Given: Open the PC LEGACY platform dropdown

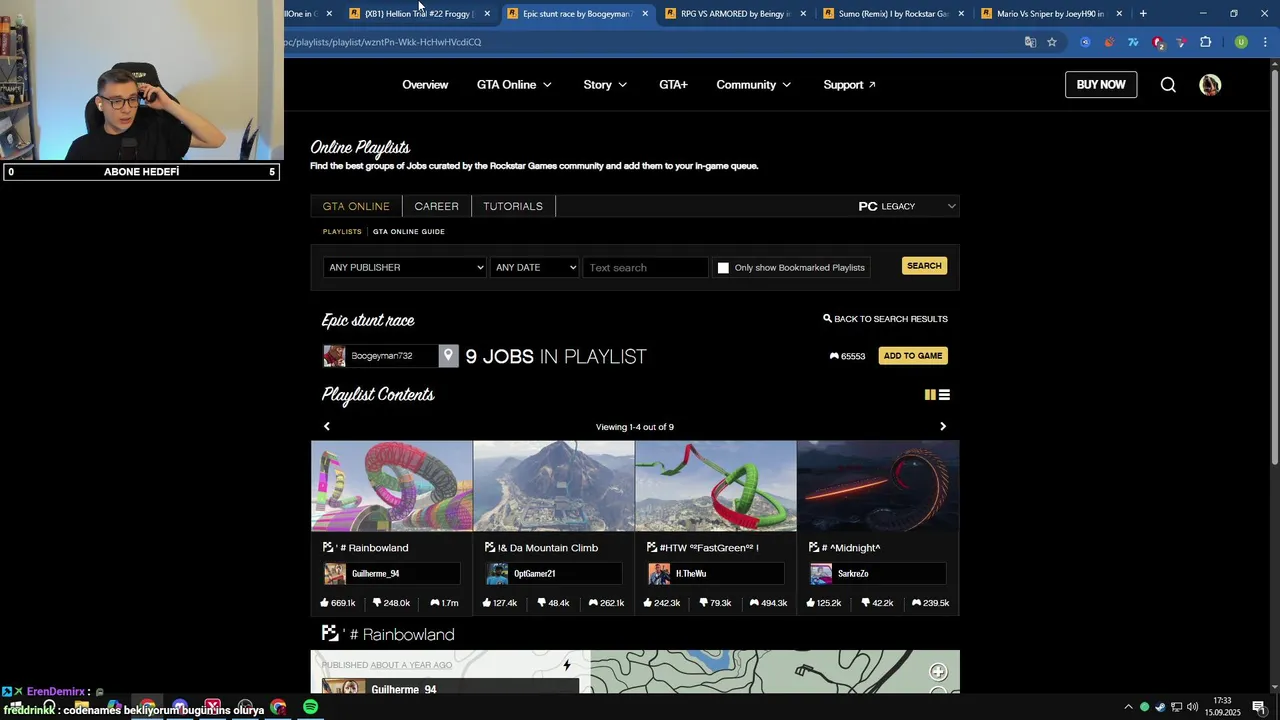Looking at the screenshot, I should (906, 206).
